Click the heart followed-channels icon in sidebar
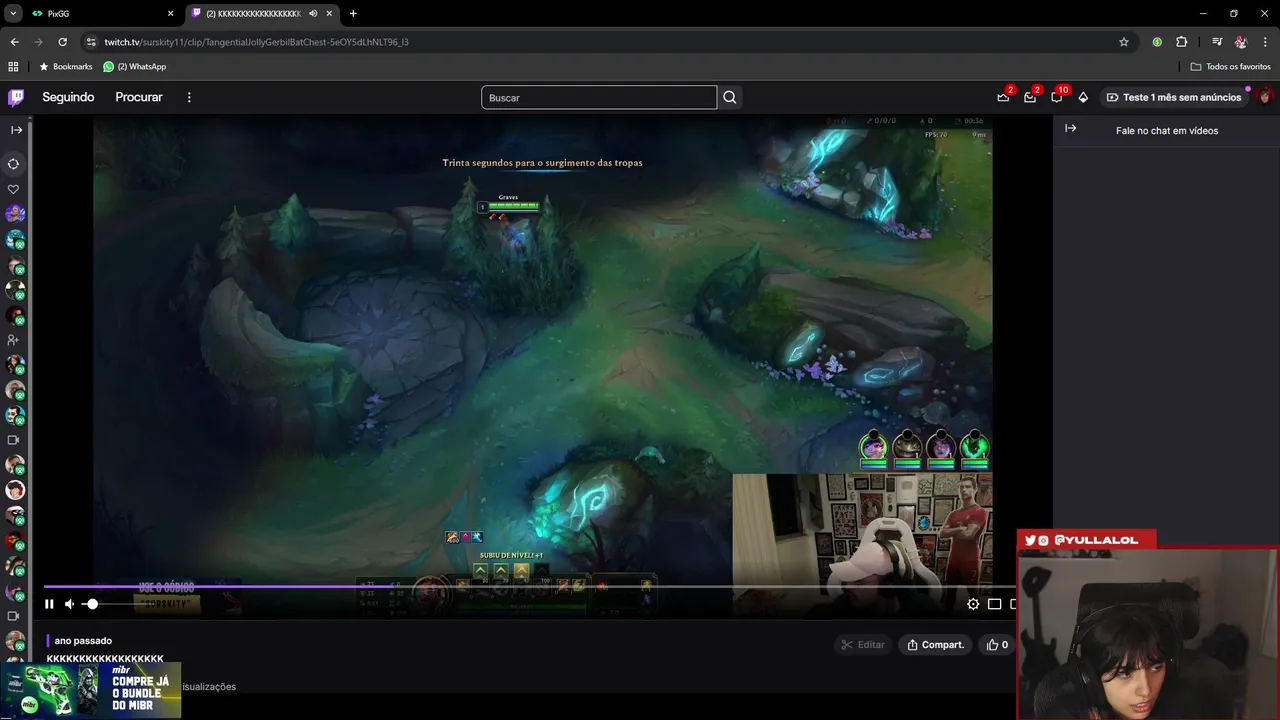The image size is (1280, 720). pos(14,189)
